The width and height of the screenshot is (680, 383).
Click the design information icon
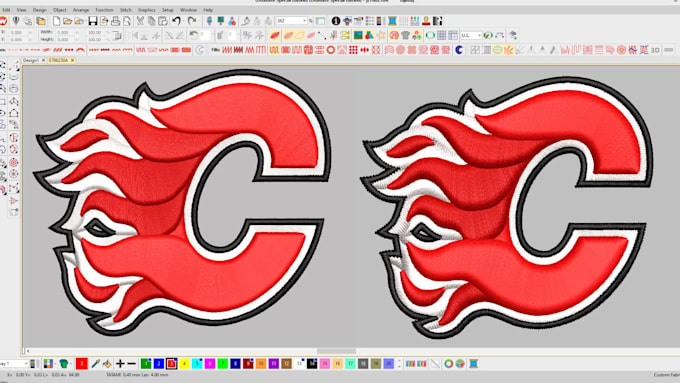point(336,21)
